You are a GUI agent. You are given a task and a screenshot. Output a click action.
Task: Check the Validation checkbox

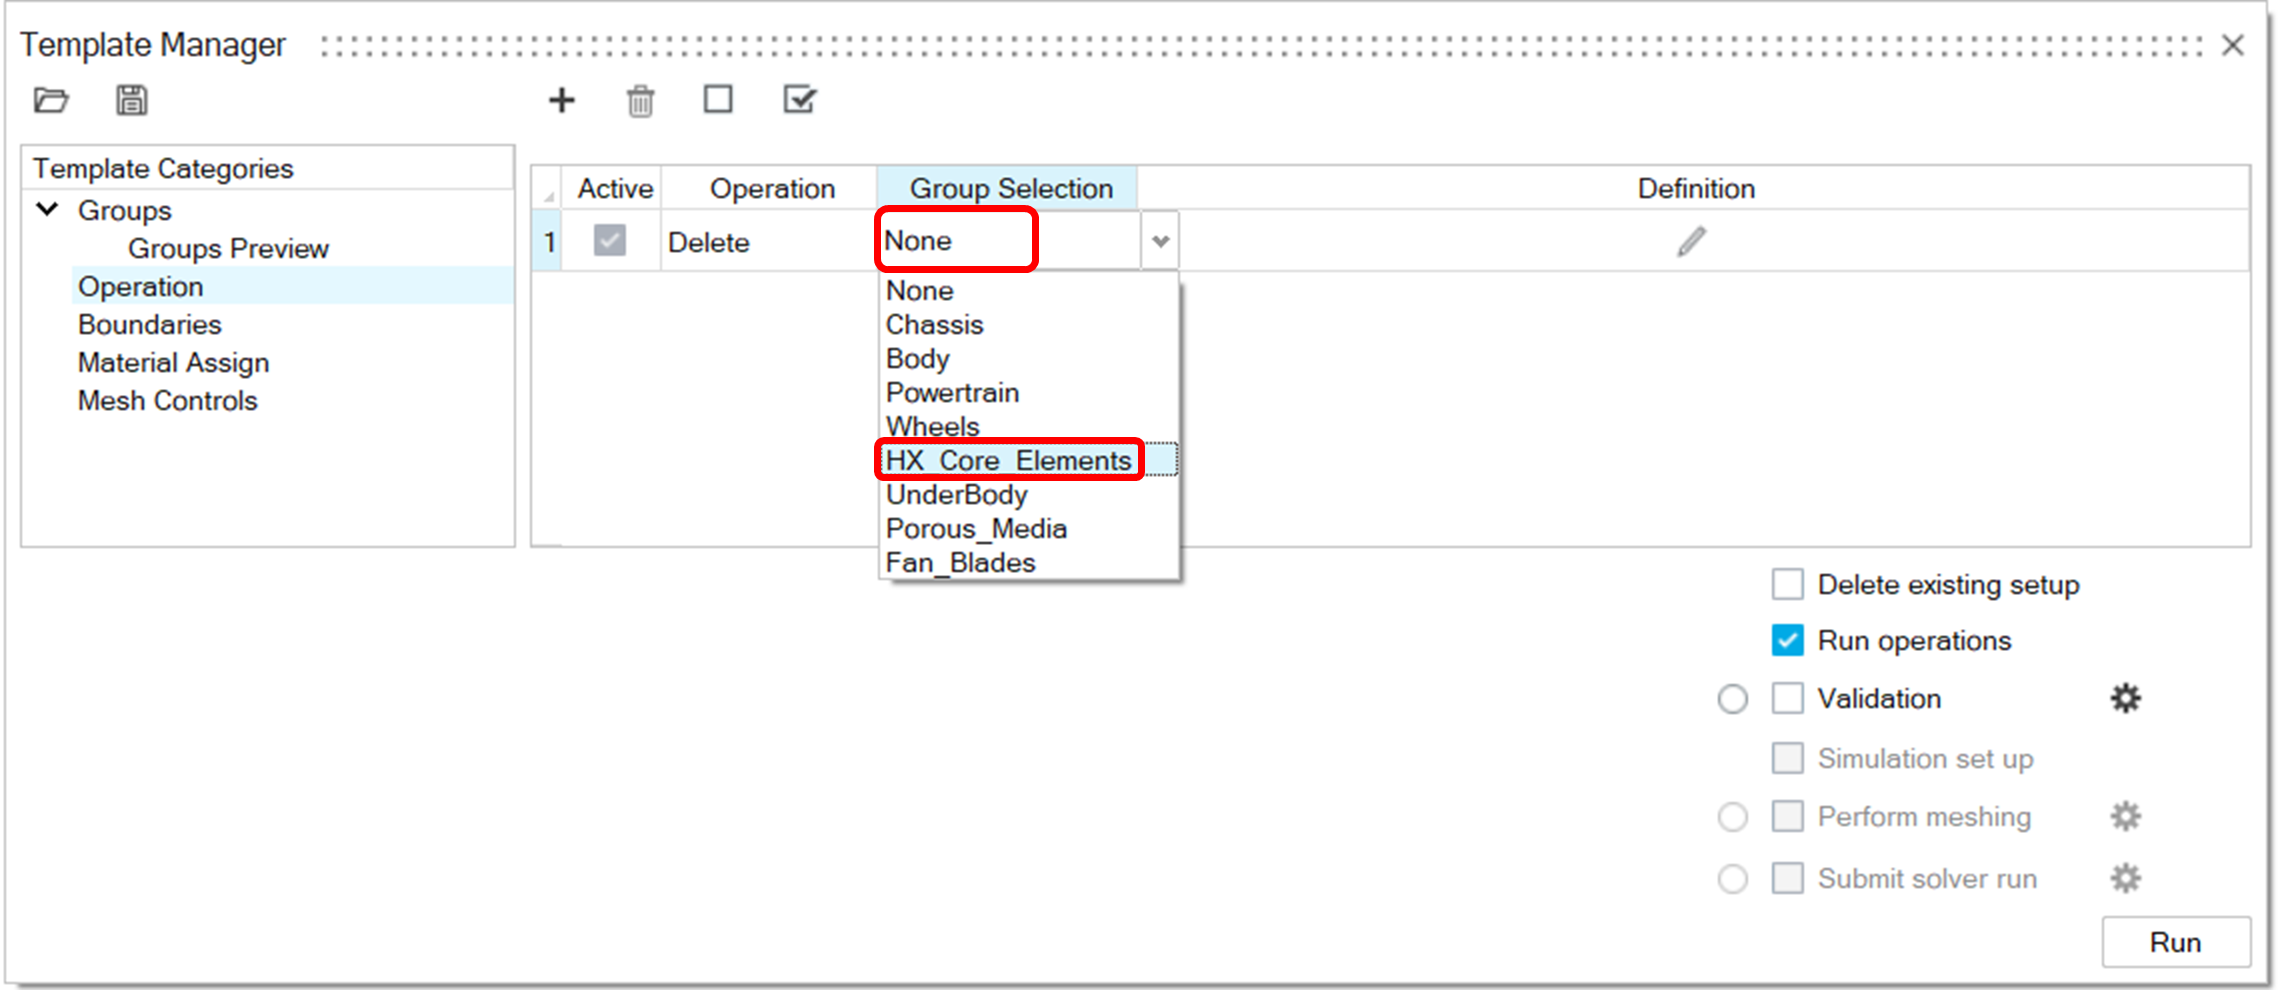click(1788, 698)
